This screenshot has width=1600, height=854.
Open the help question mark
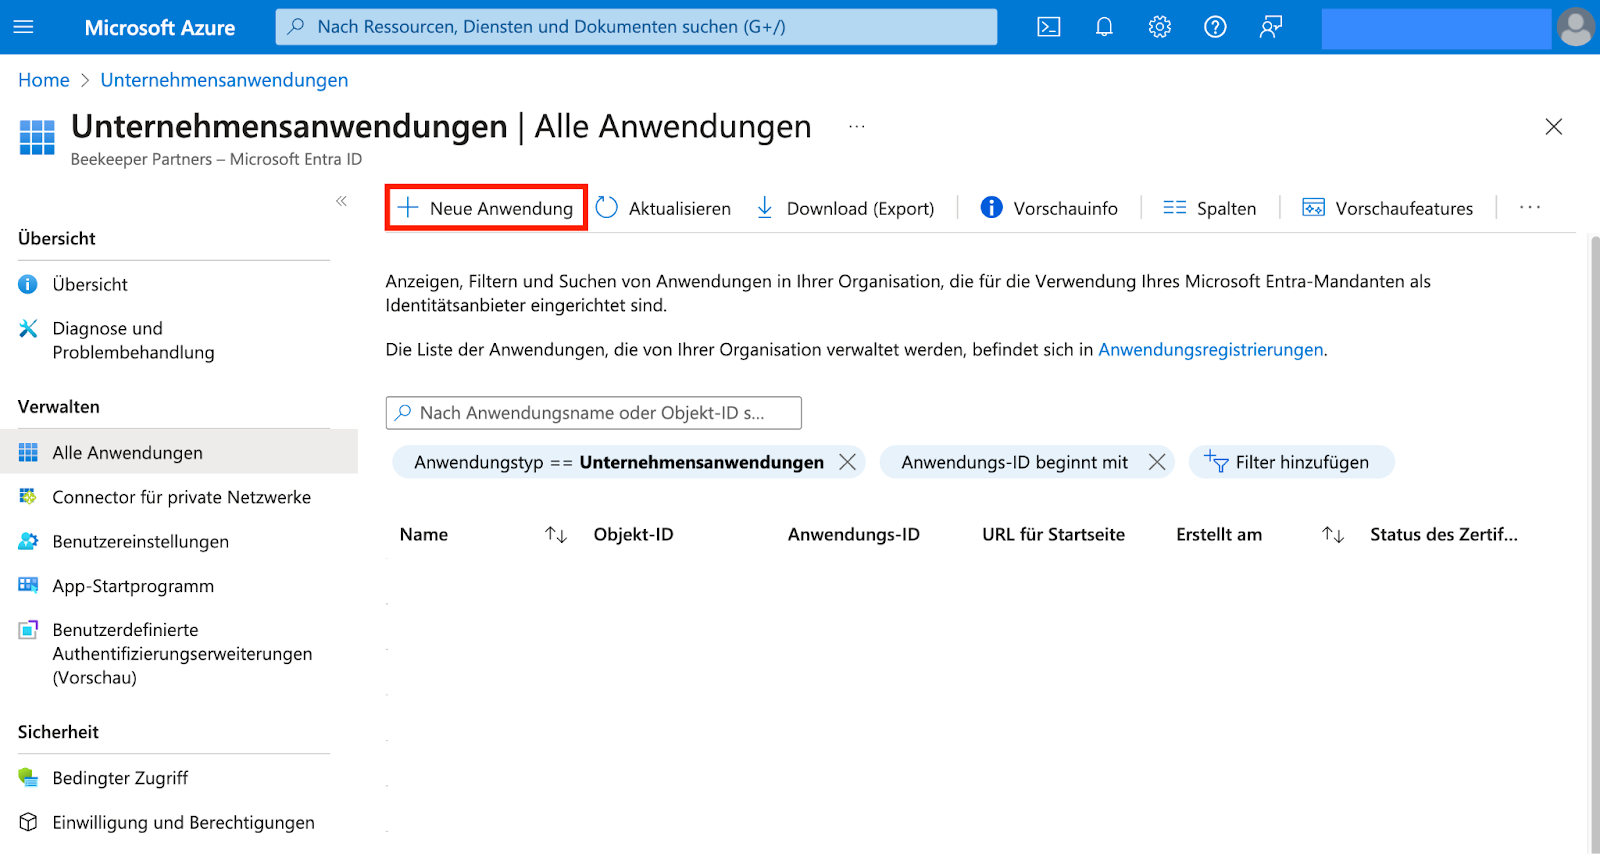point(1215,27)
